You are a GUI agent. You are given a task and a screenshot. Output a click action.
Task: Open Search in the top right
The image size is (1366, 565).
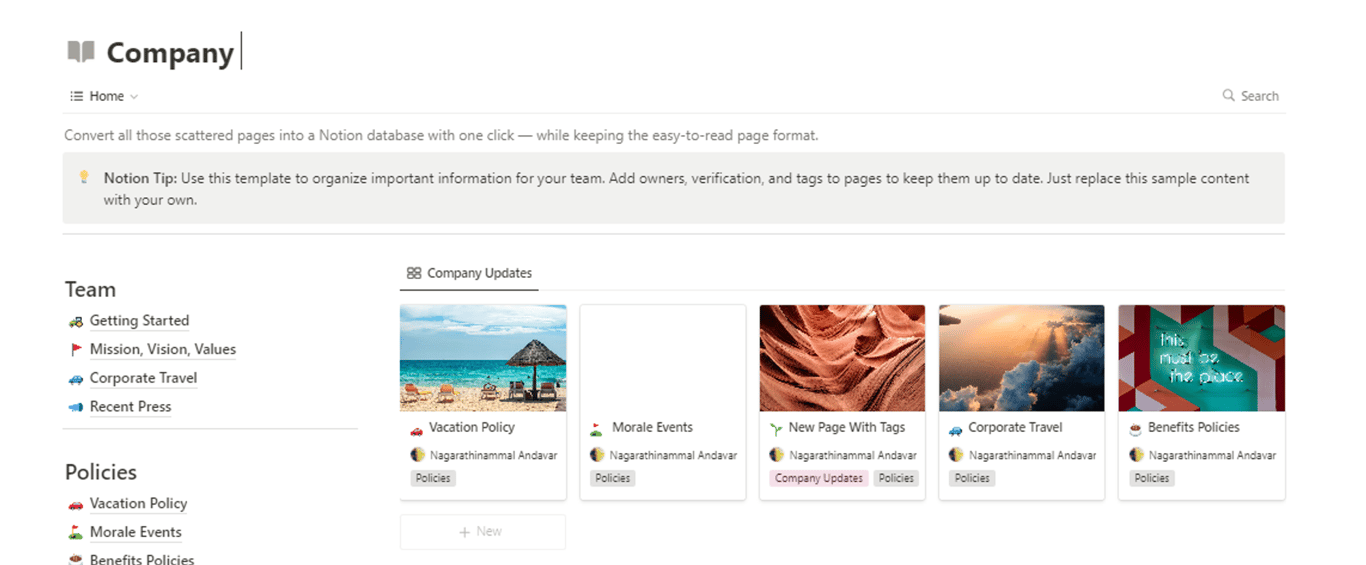[x=1250, y=96]
